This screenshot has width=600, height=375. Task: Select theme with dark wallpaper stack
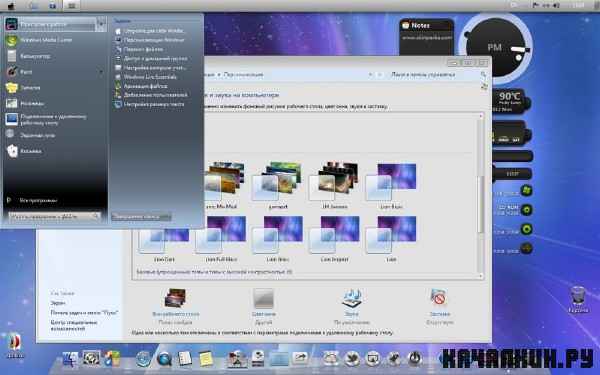(x=334, y=187)
